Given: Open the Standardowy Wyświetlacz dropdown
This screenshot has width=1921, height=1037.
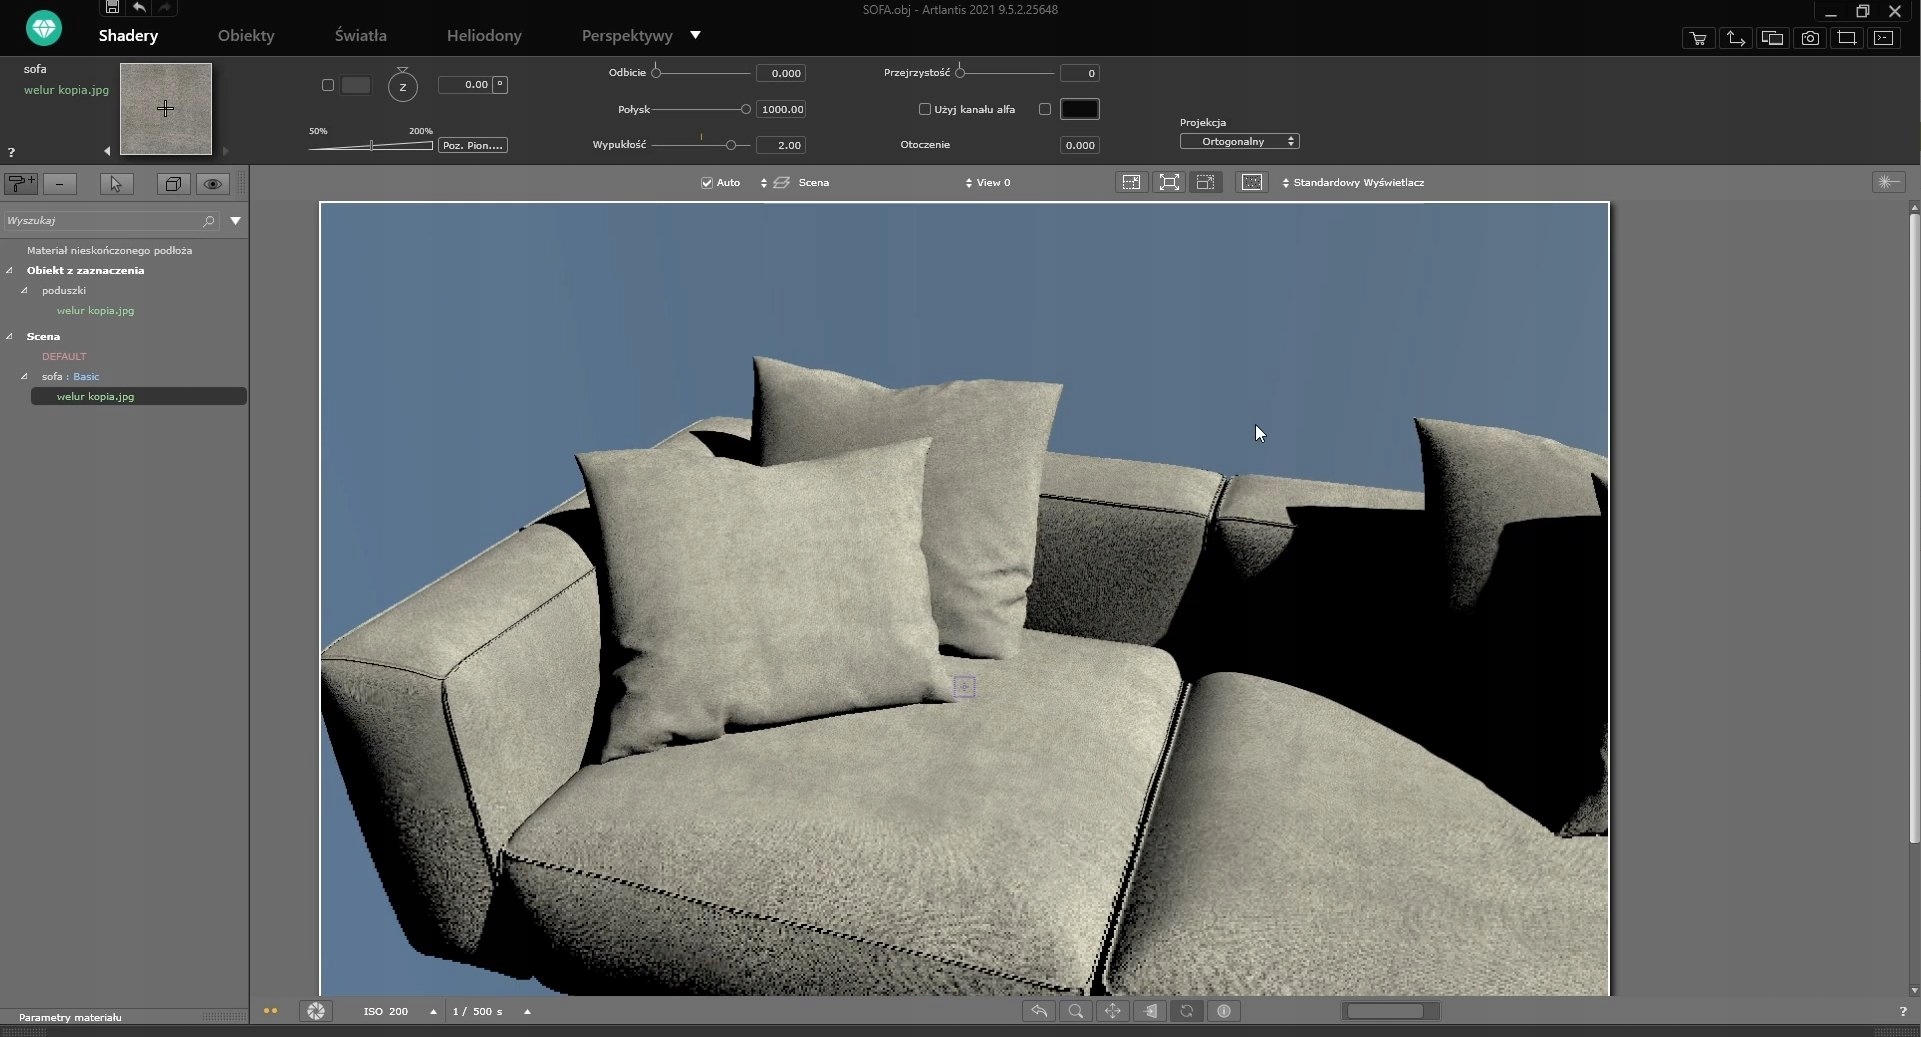Looking at the screenshot, I should click(1357, 183).
